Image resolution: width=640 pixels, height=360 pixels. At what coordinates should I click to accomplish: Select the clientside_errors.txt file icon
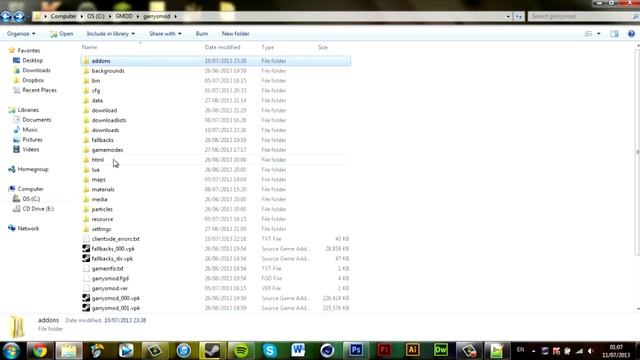[x=86, y=239]
